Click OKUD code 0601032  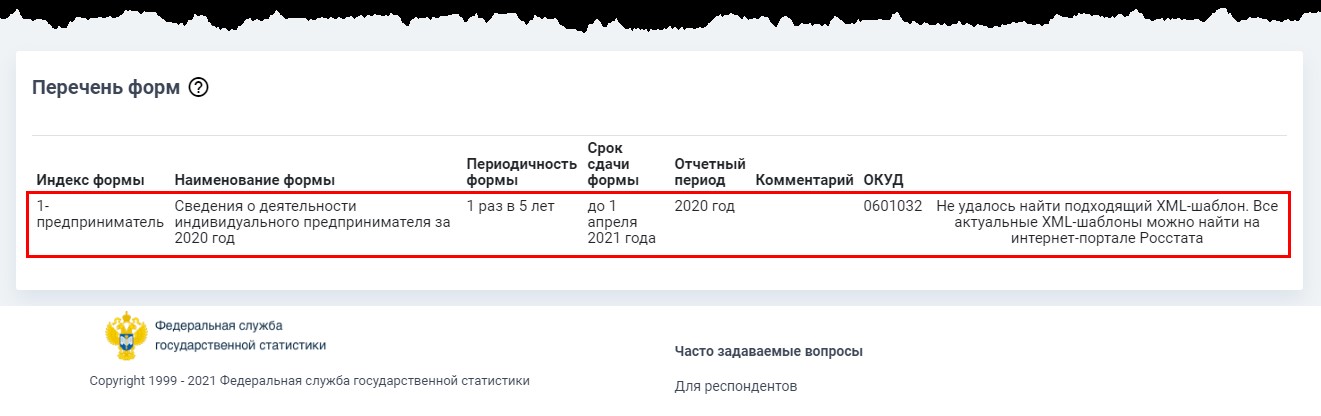(x=892, y=206)
